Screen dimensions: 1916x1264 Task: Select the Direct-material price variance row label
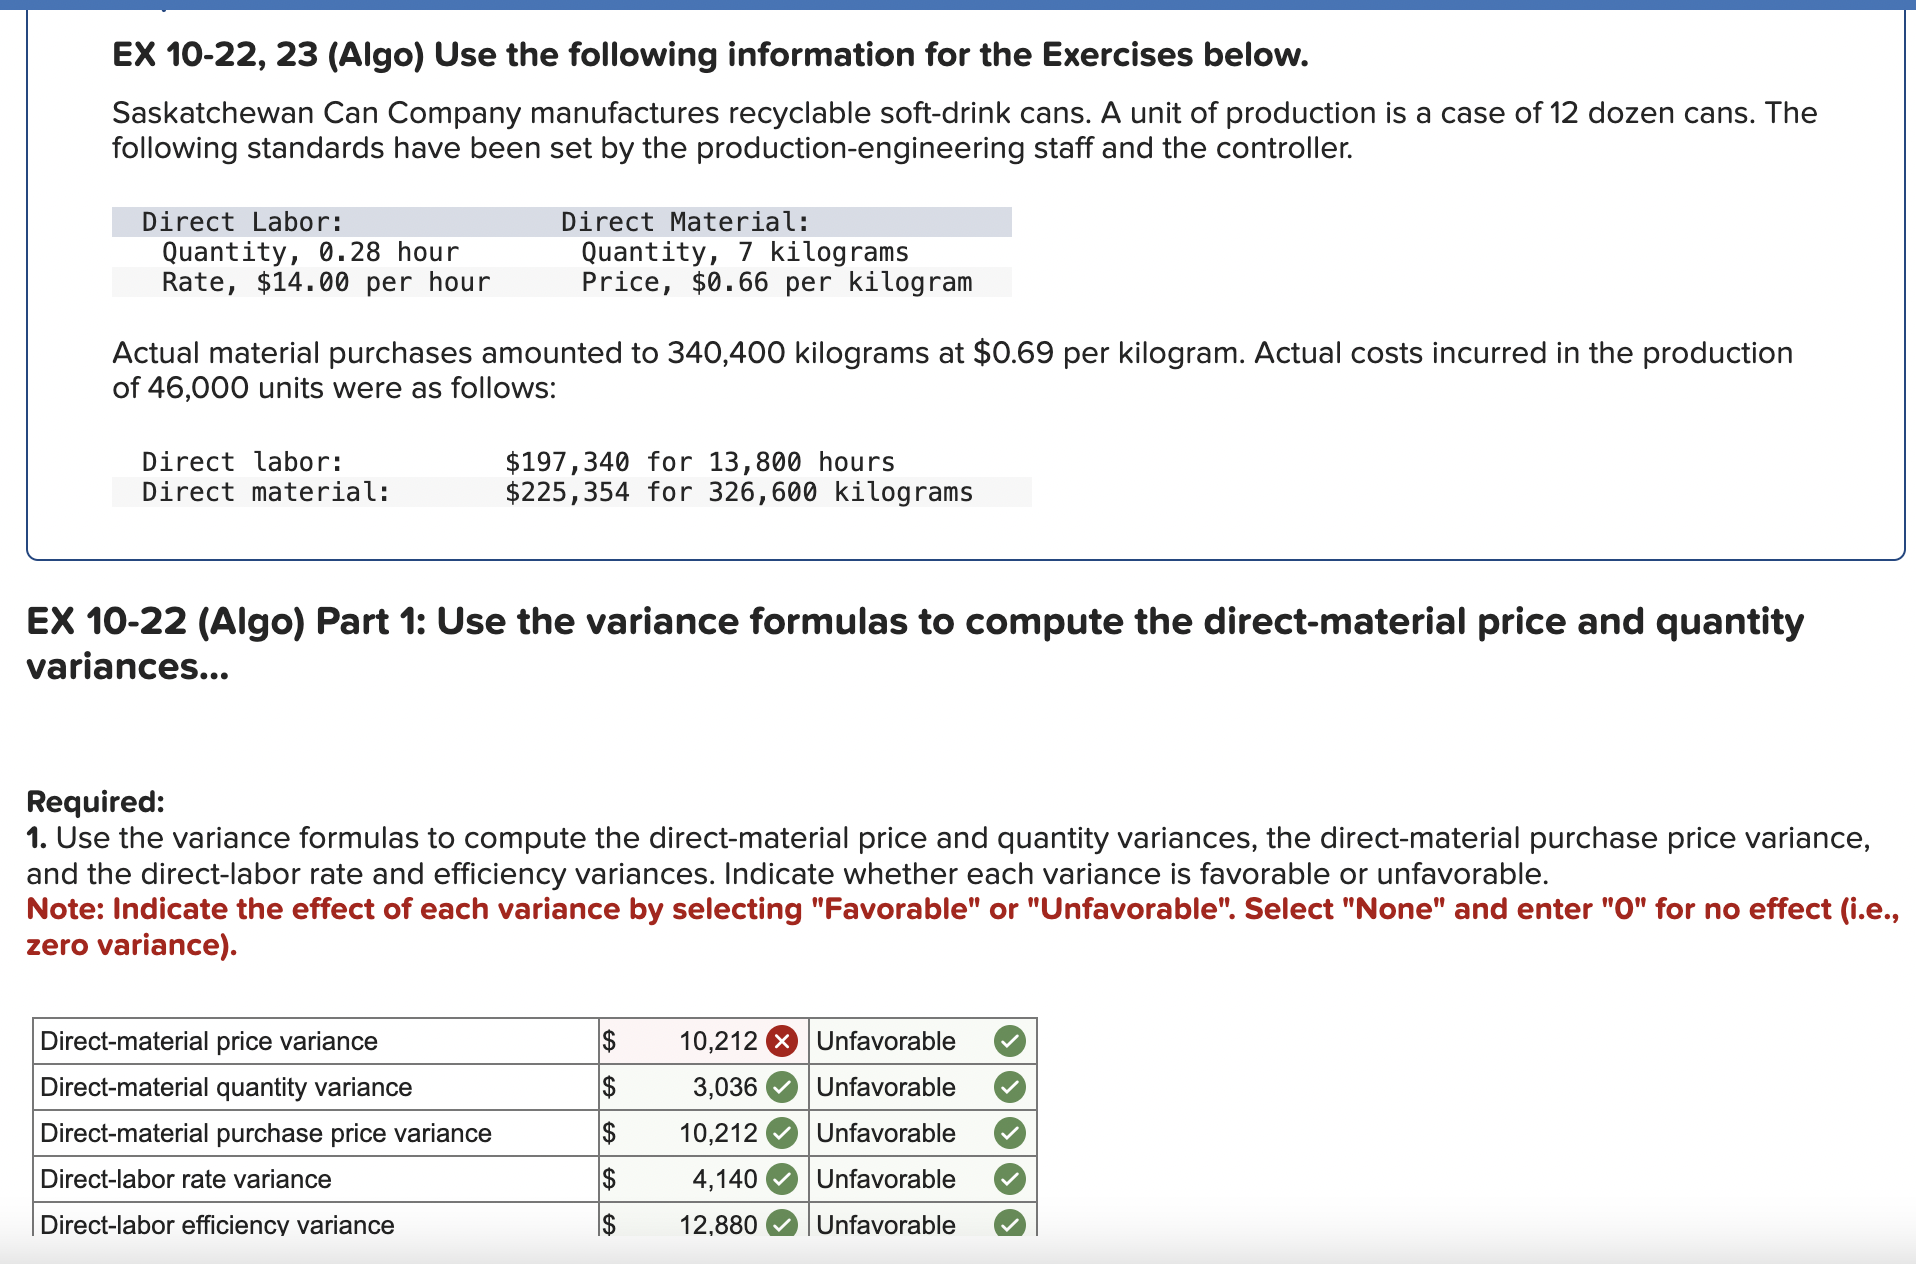[208, 1041]
